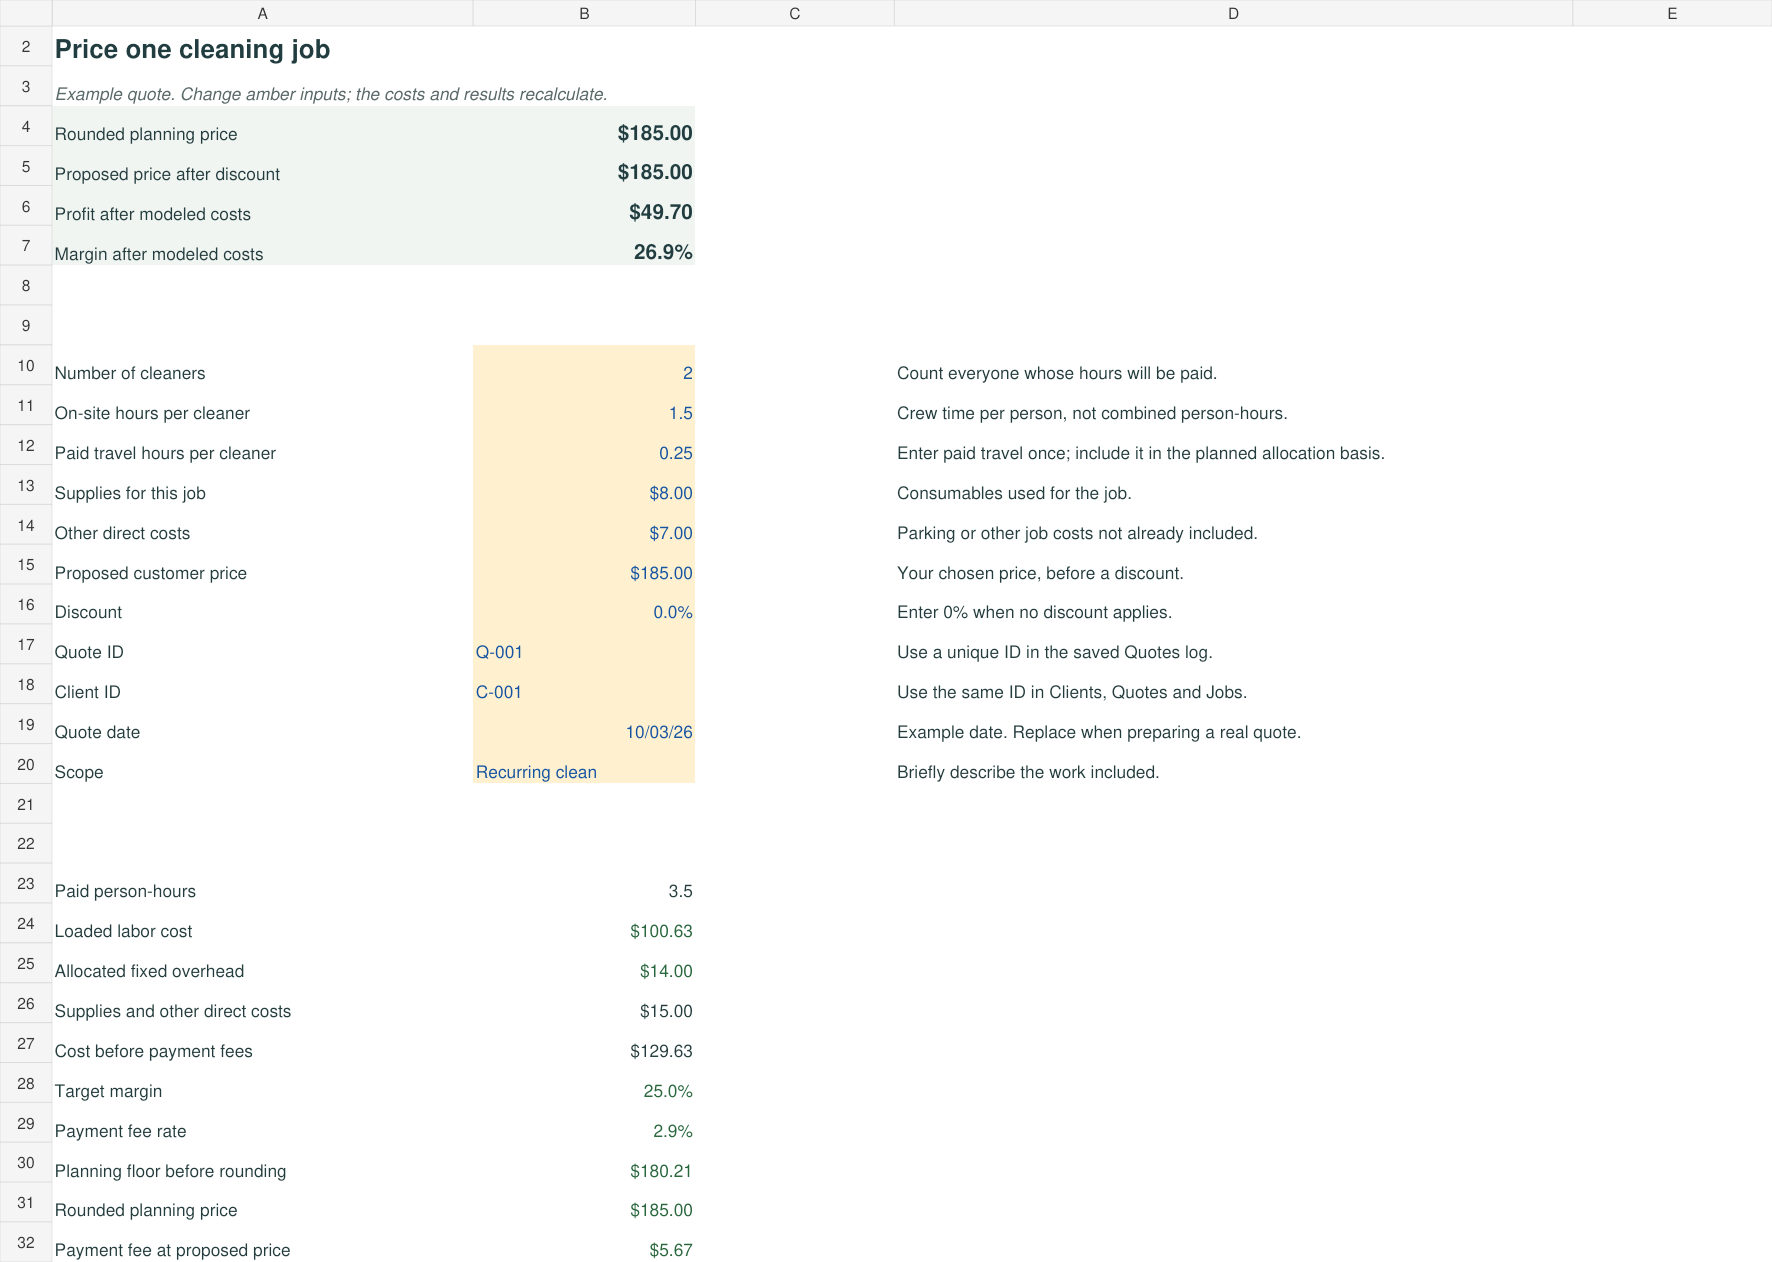Select the Other direct costs $7.00 cell
The height and width of the screenshot is (1262, 1772).
[x=584, y=526]
